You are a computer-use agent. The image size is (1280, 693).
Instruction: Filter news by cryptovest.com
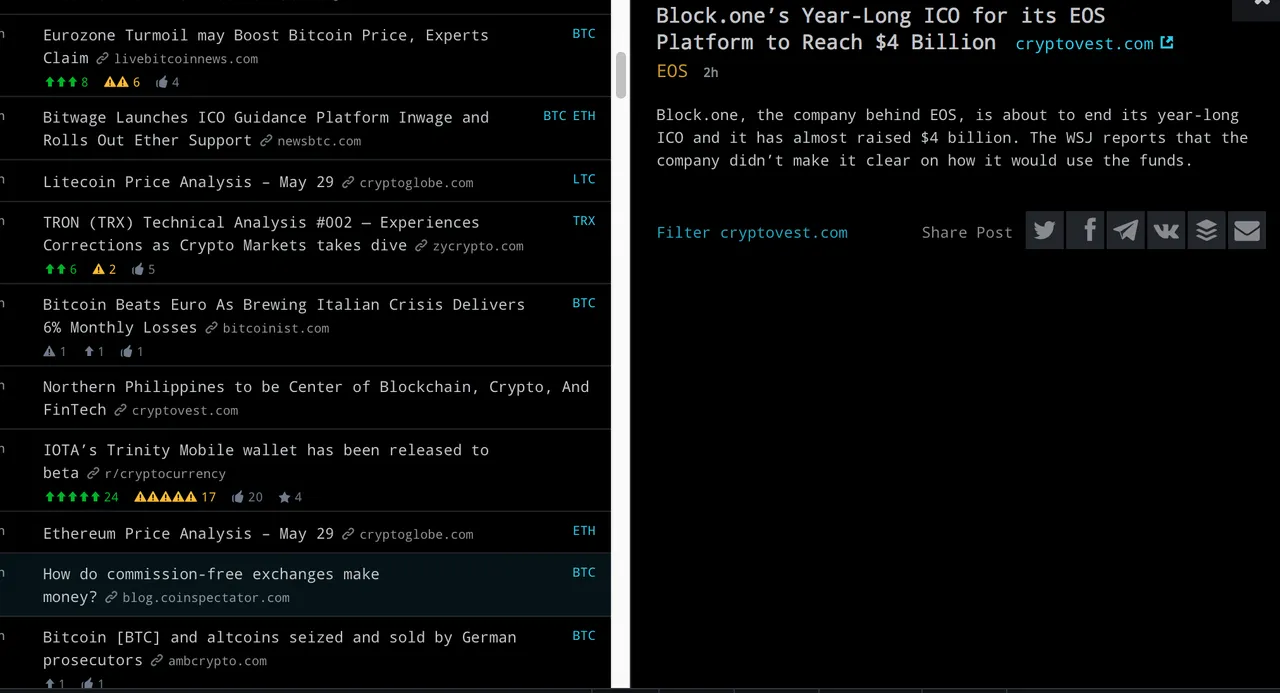(752, 232)
